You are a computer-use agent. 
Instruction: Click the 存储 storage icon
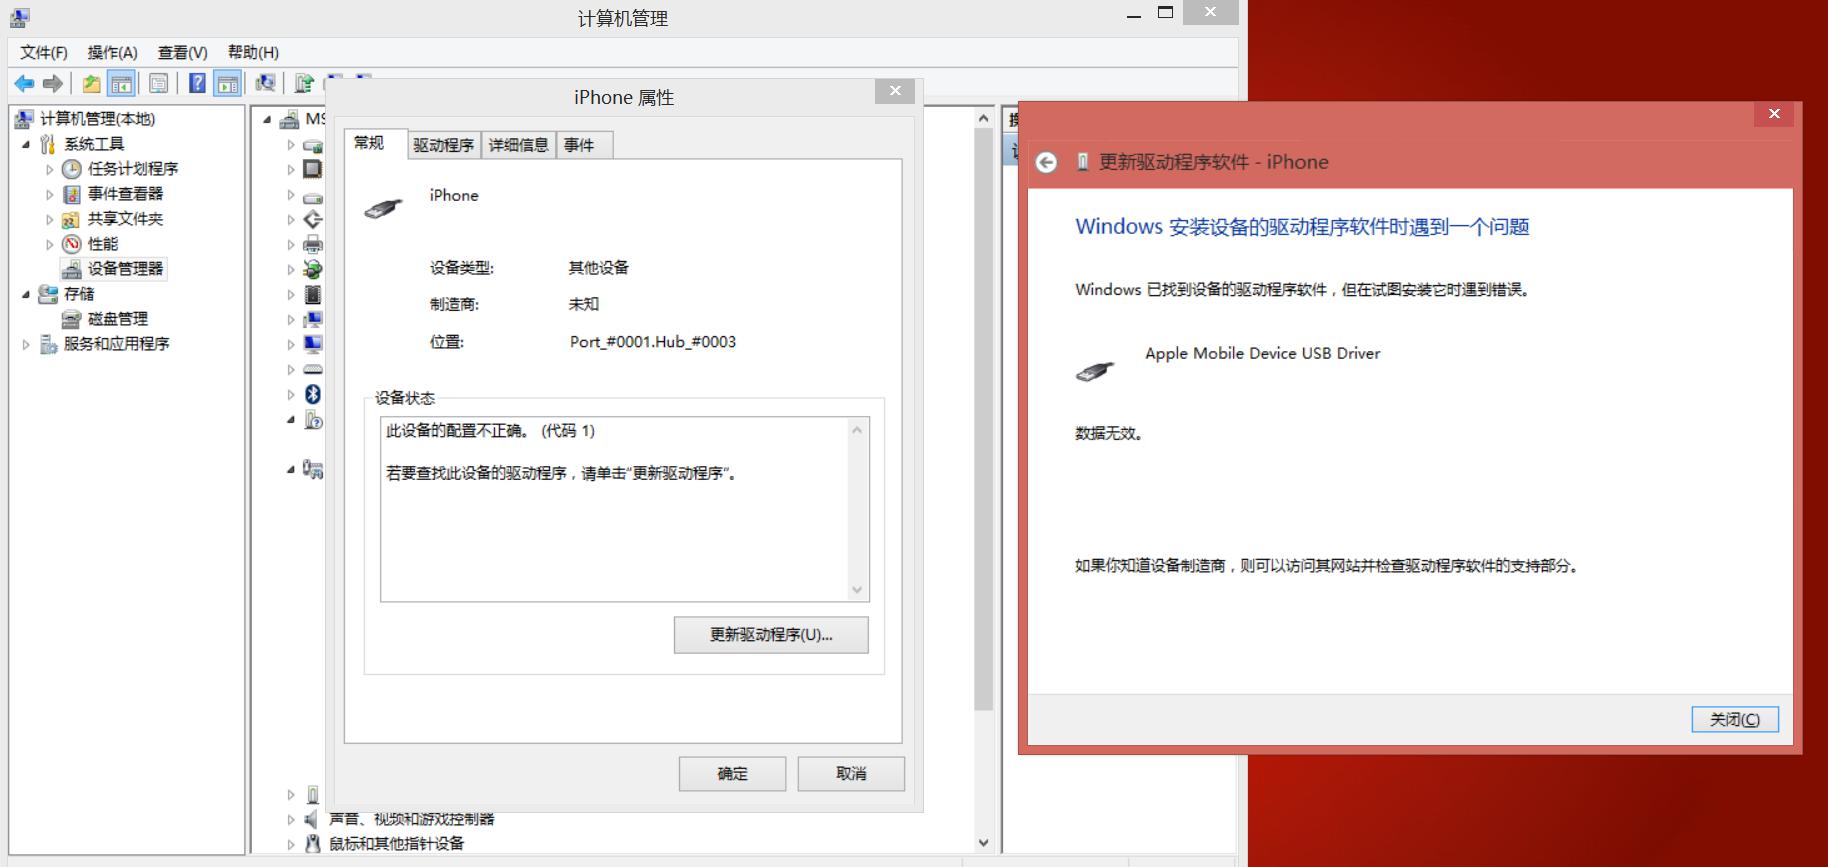(x=48, y=294)
